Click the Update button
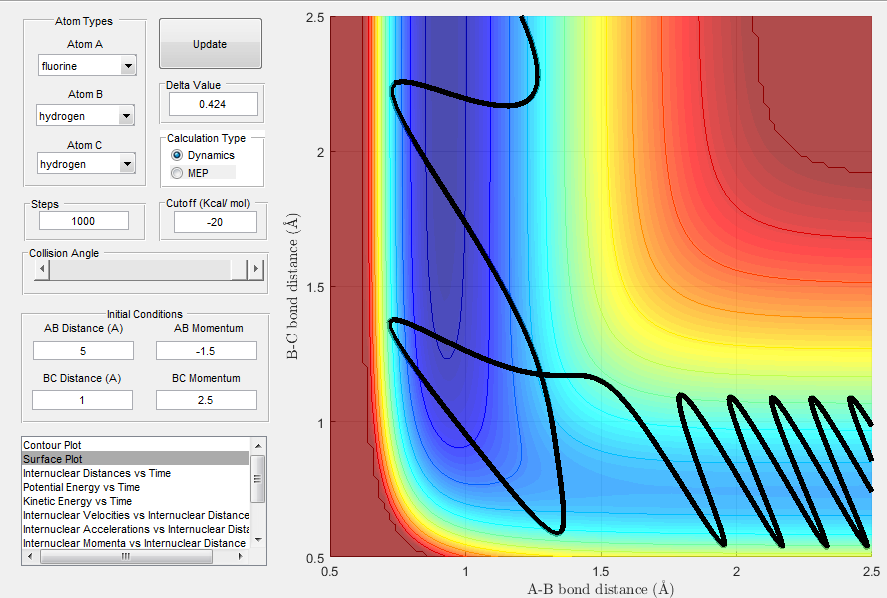887x598 pixels. (210, 44)
